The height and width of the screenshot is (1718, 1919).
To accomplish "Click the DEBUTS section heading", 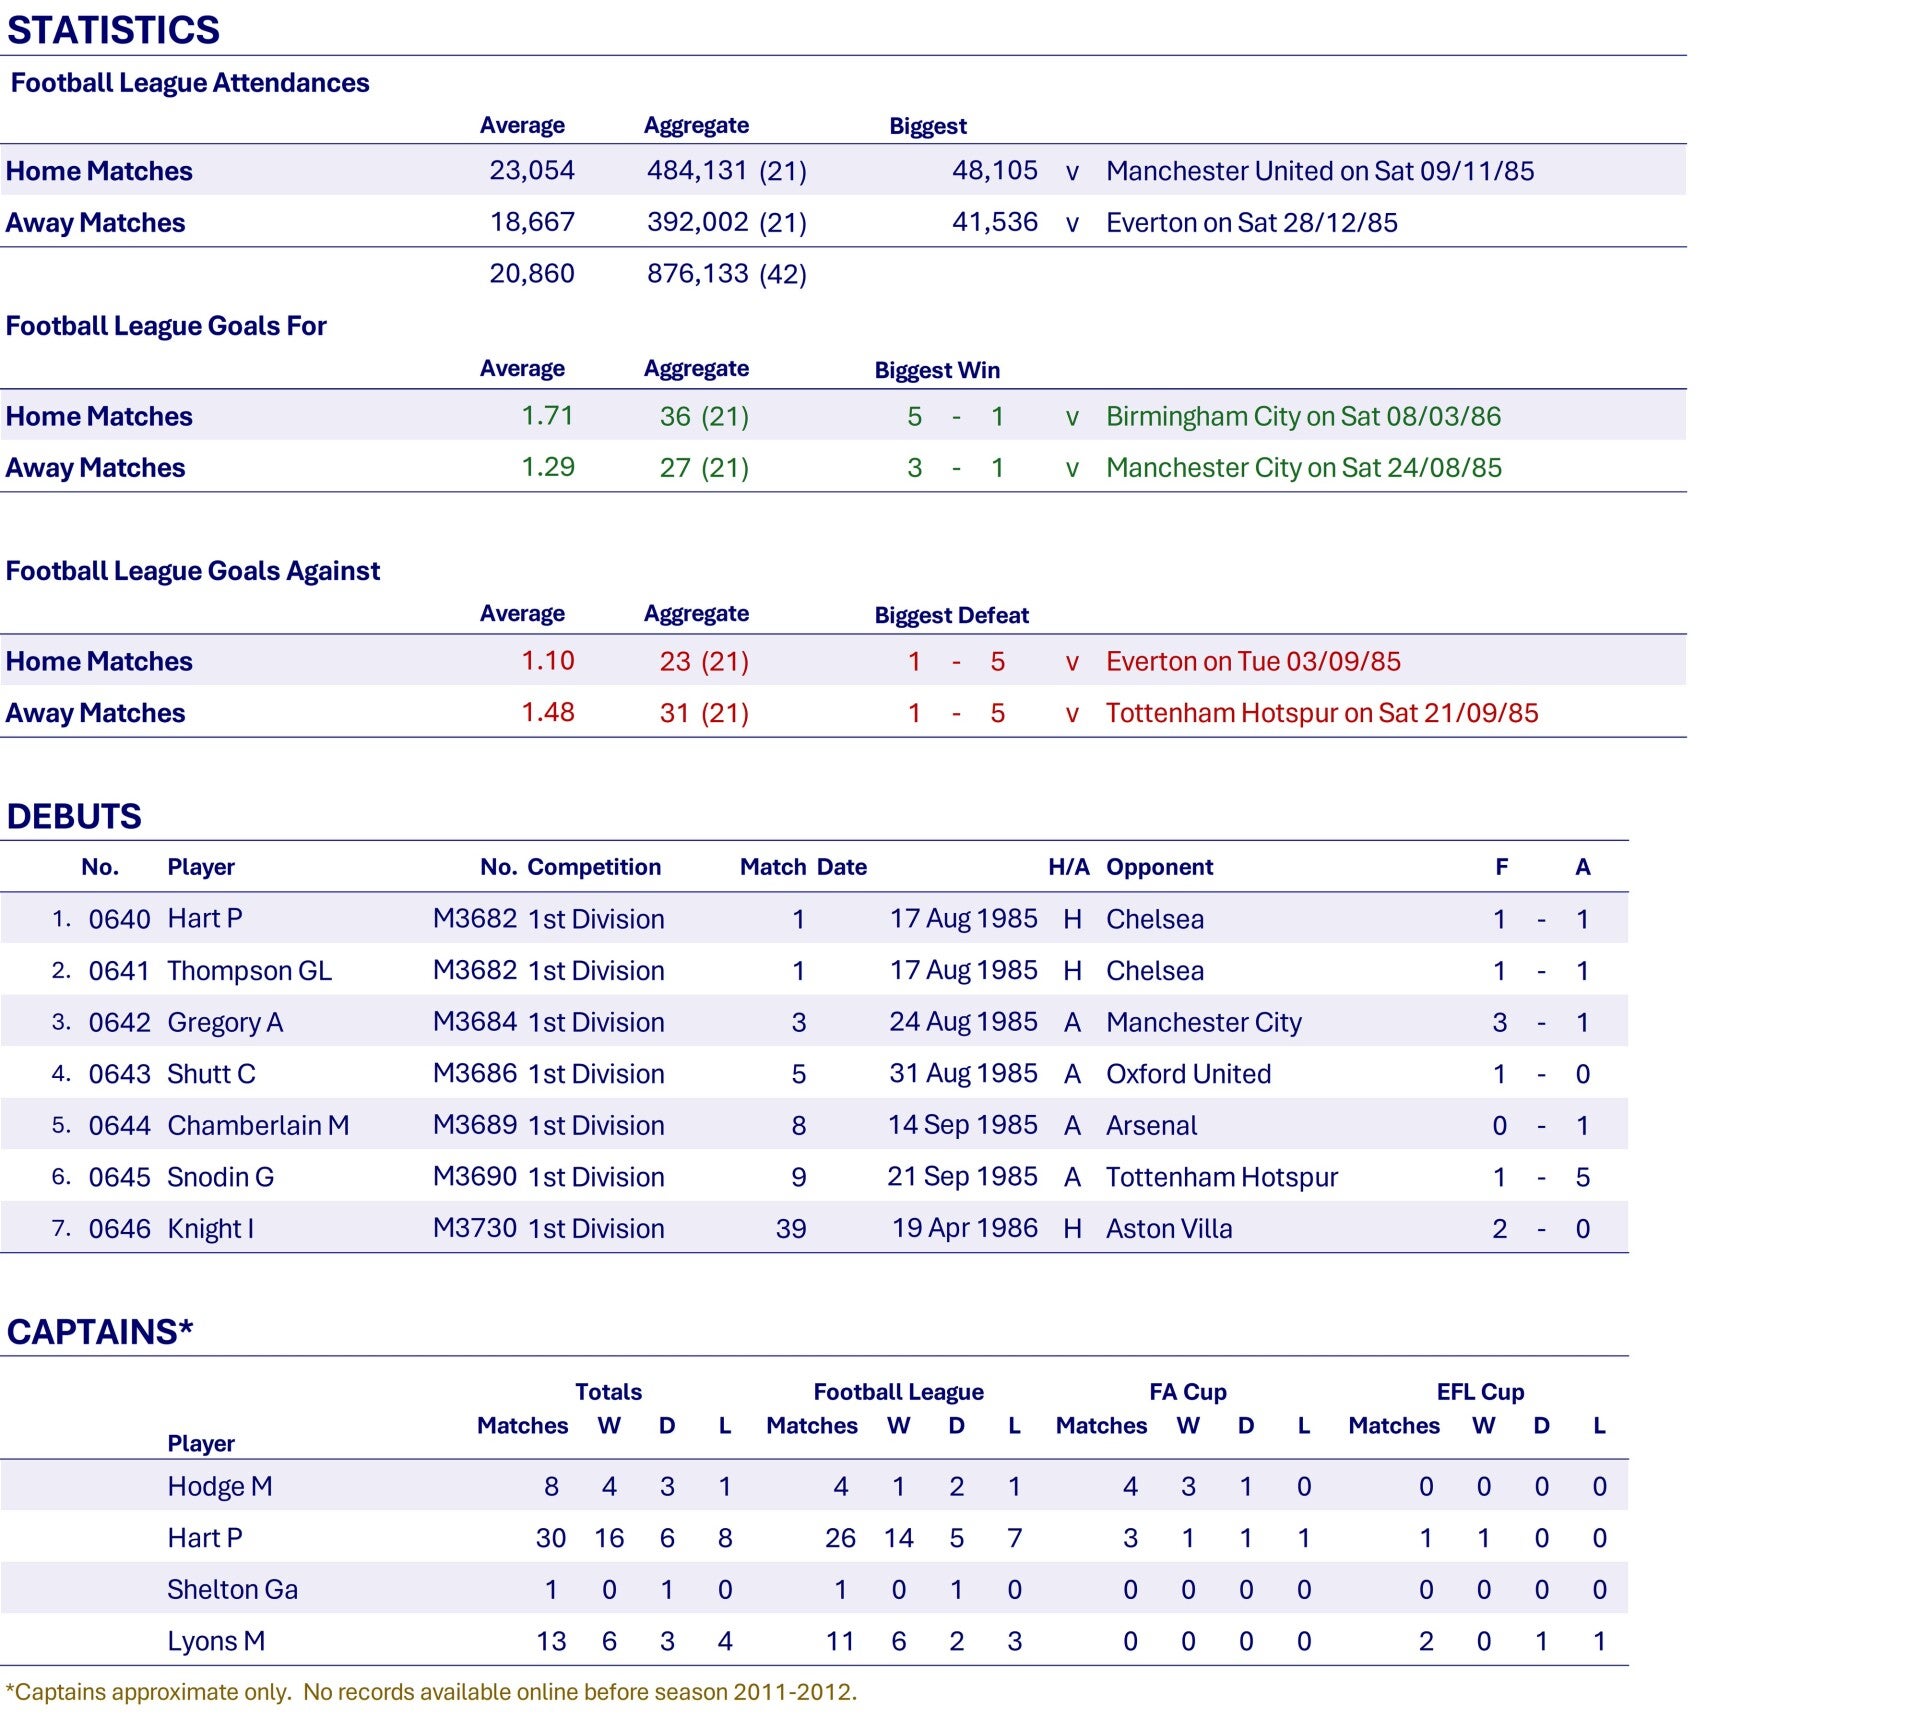I will [74, 816].
